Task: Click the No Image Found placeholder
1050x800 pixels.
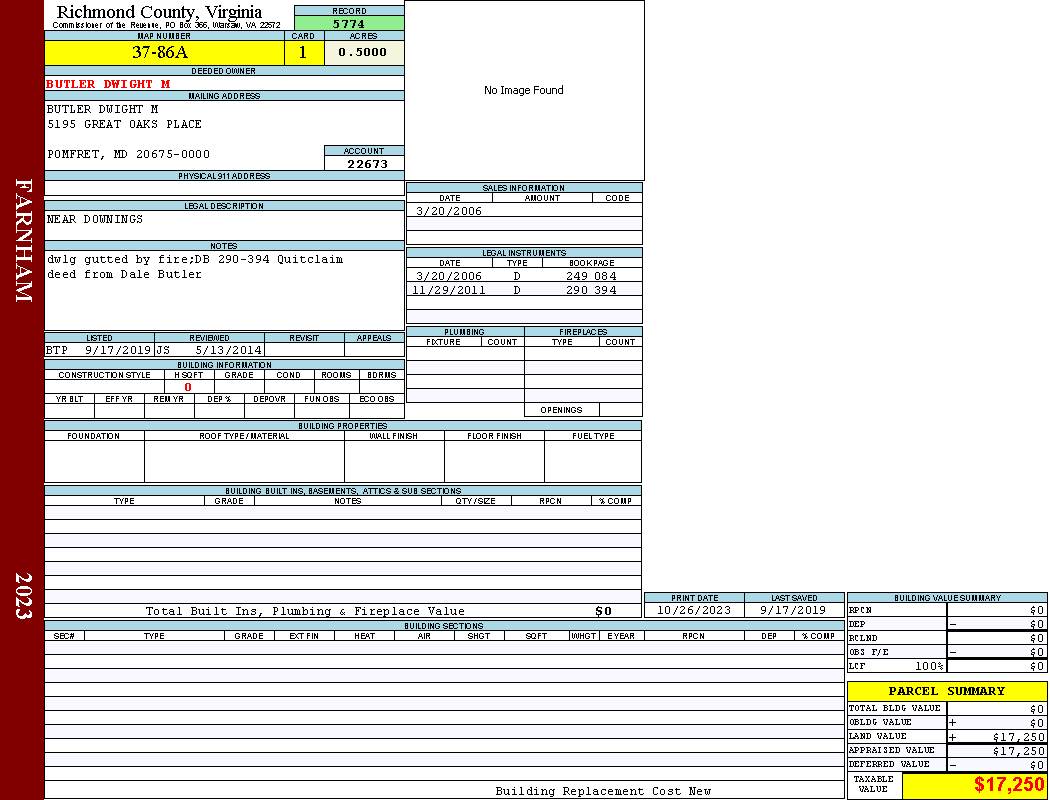Action: click(x=523, y=90)
